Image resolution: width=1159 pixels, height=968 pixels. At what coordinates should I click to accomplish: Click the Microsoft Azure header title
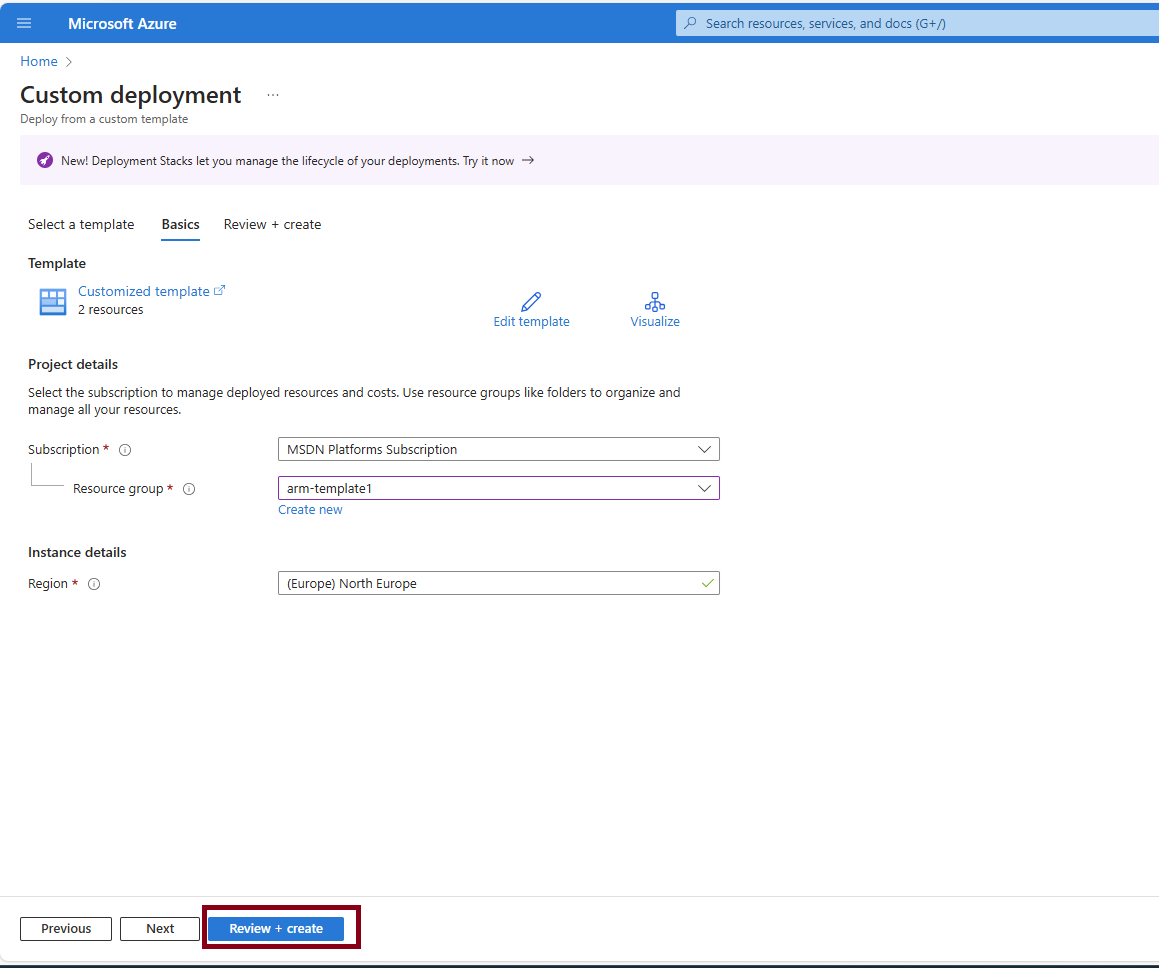[122, 24]
